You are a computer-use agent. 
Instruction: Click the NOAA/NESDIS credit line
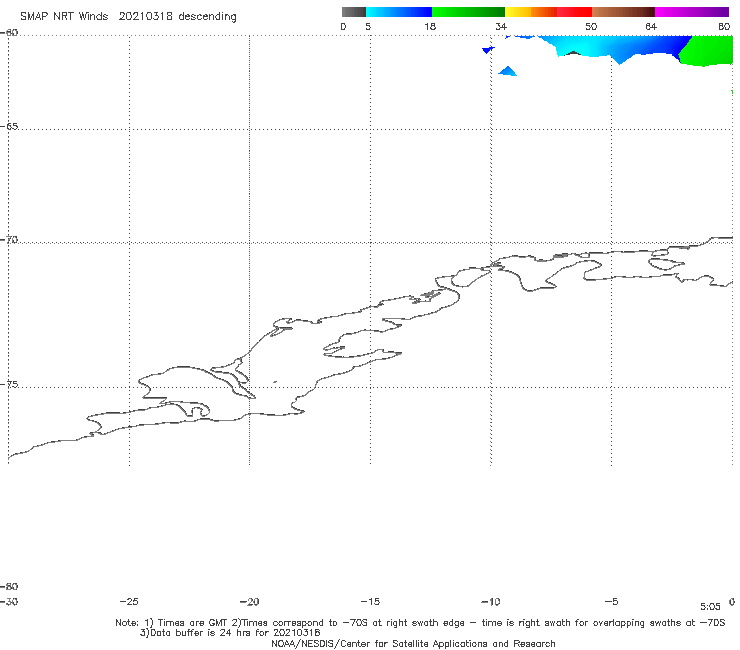pyautogui.click(x=413, y=643)
